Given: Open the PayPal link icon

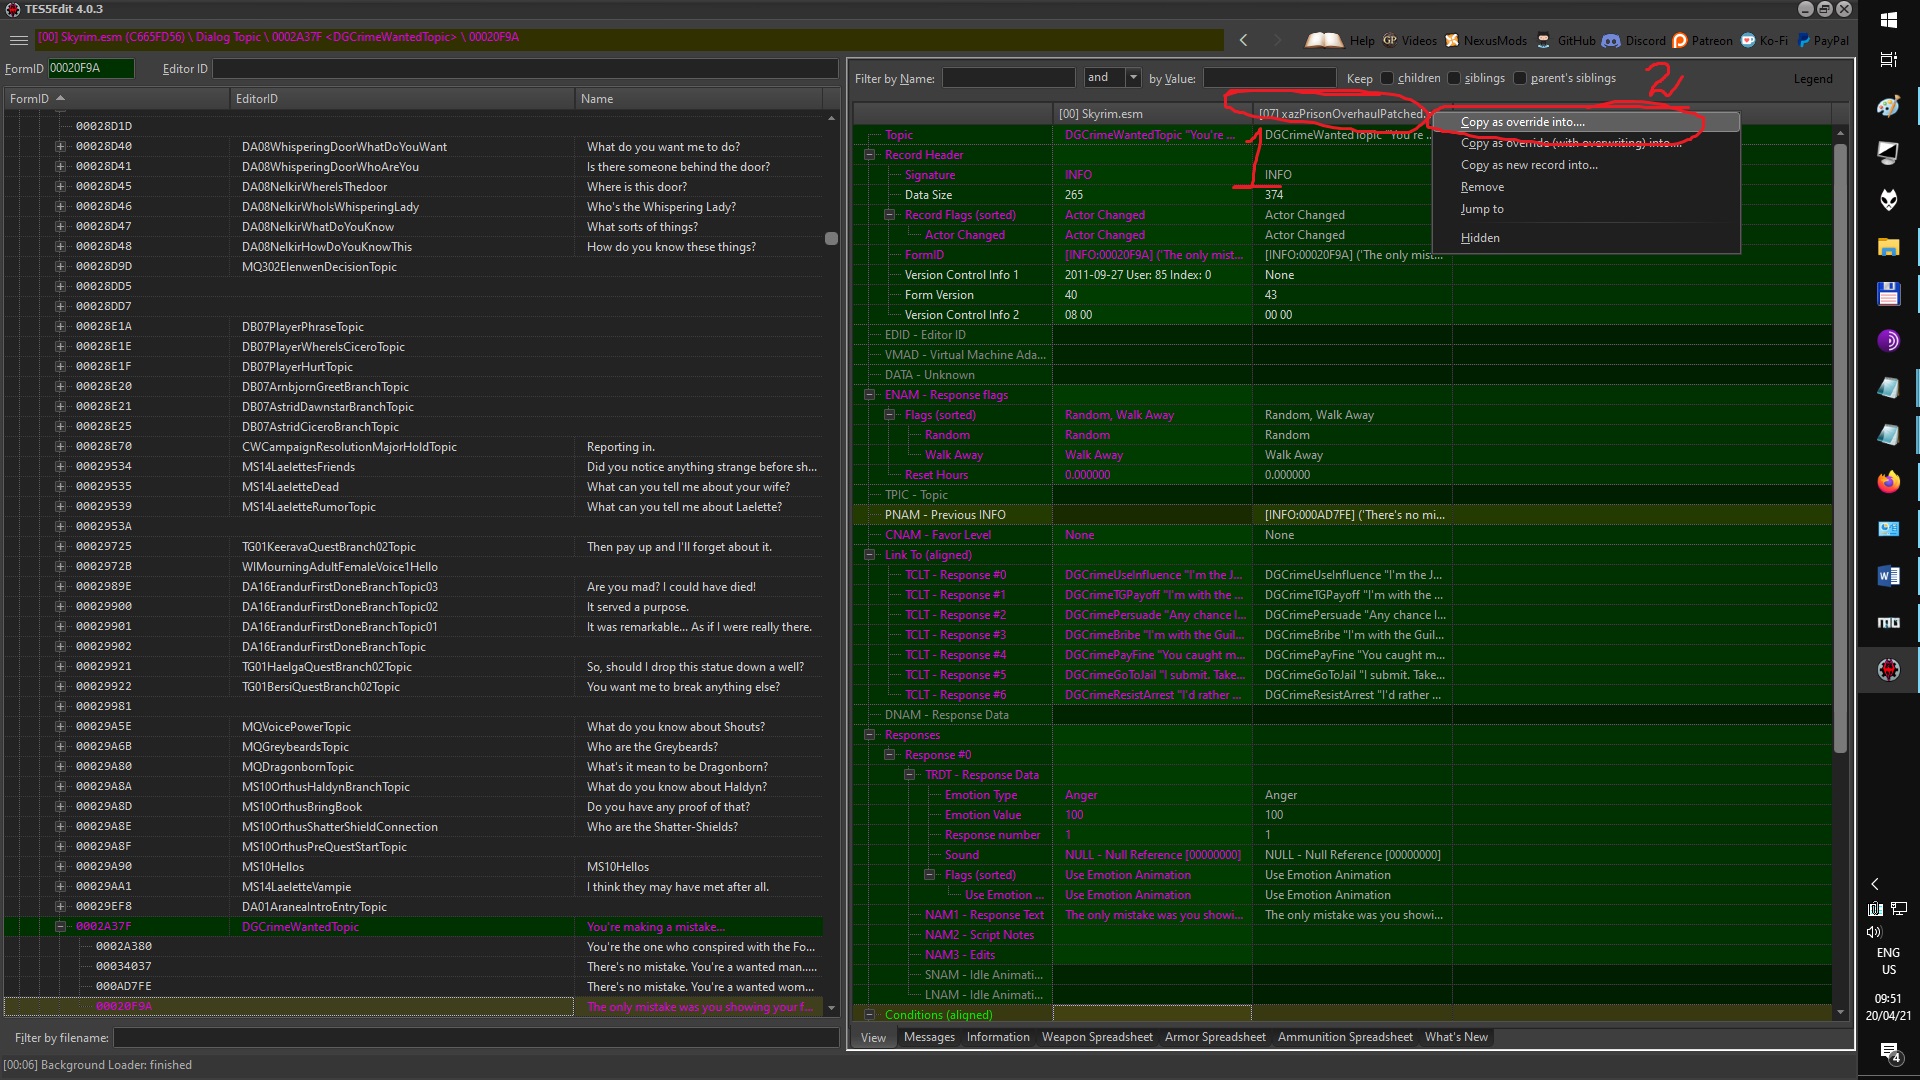Looking at the screenshot, I should (1804, 40).
